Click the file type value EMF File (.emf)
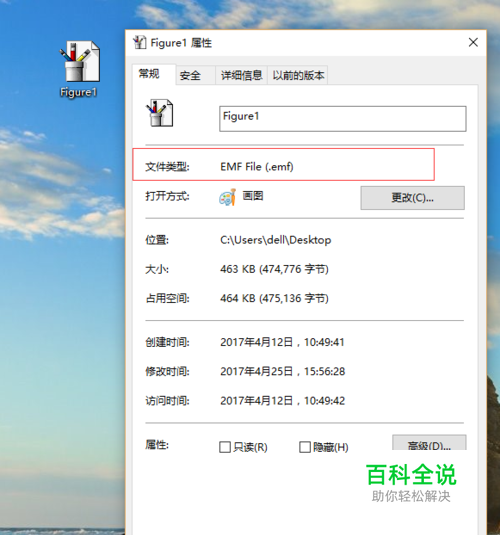This screenshot has width=500, height=535. (257, 167)
